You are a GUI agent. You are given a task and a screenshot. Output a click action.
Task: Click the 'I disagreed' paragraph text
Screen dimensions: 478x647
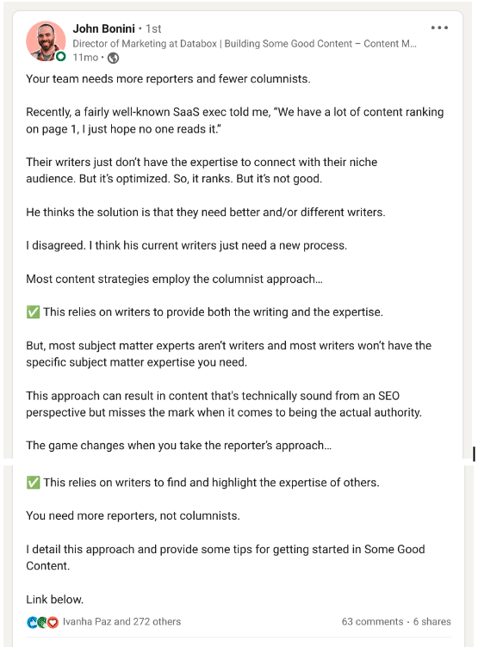pyautogui.click(x=187, y=246)
